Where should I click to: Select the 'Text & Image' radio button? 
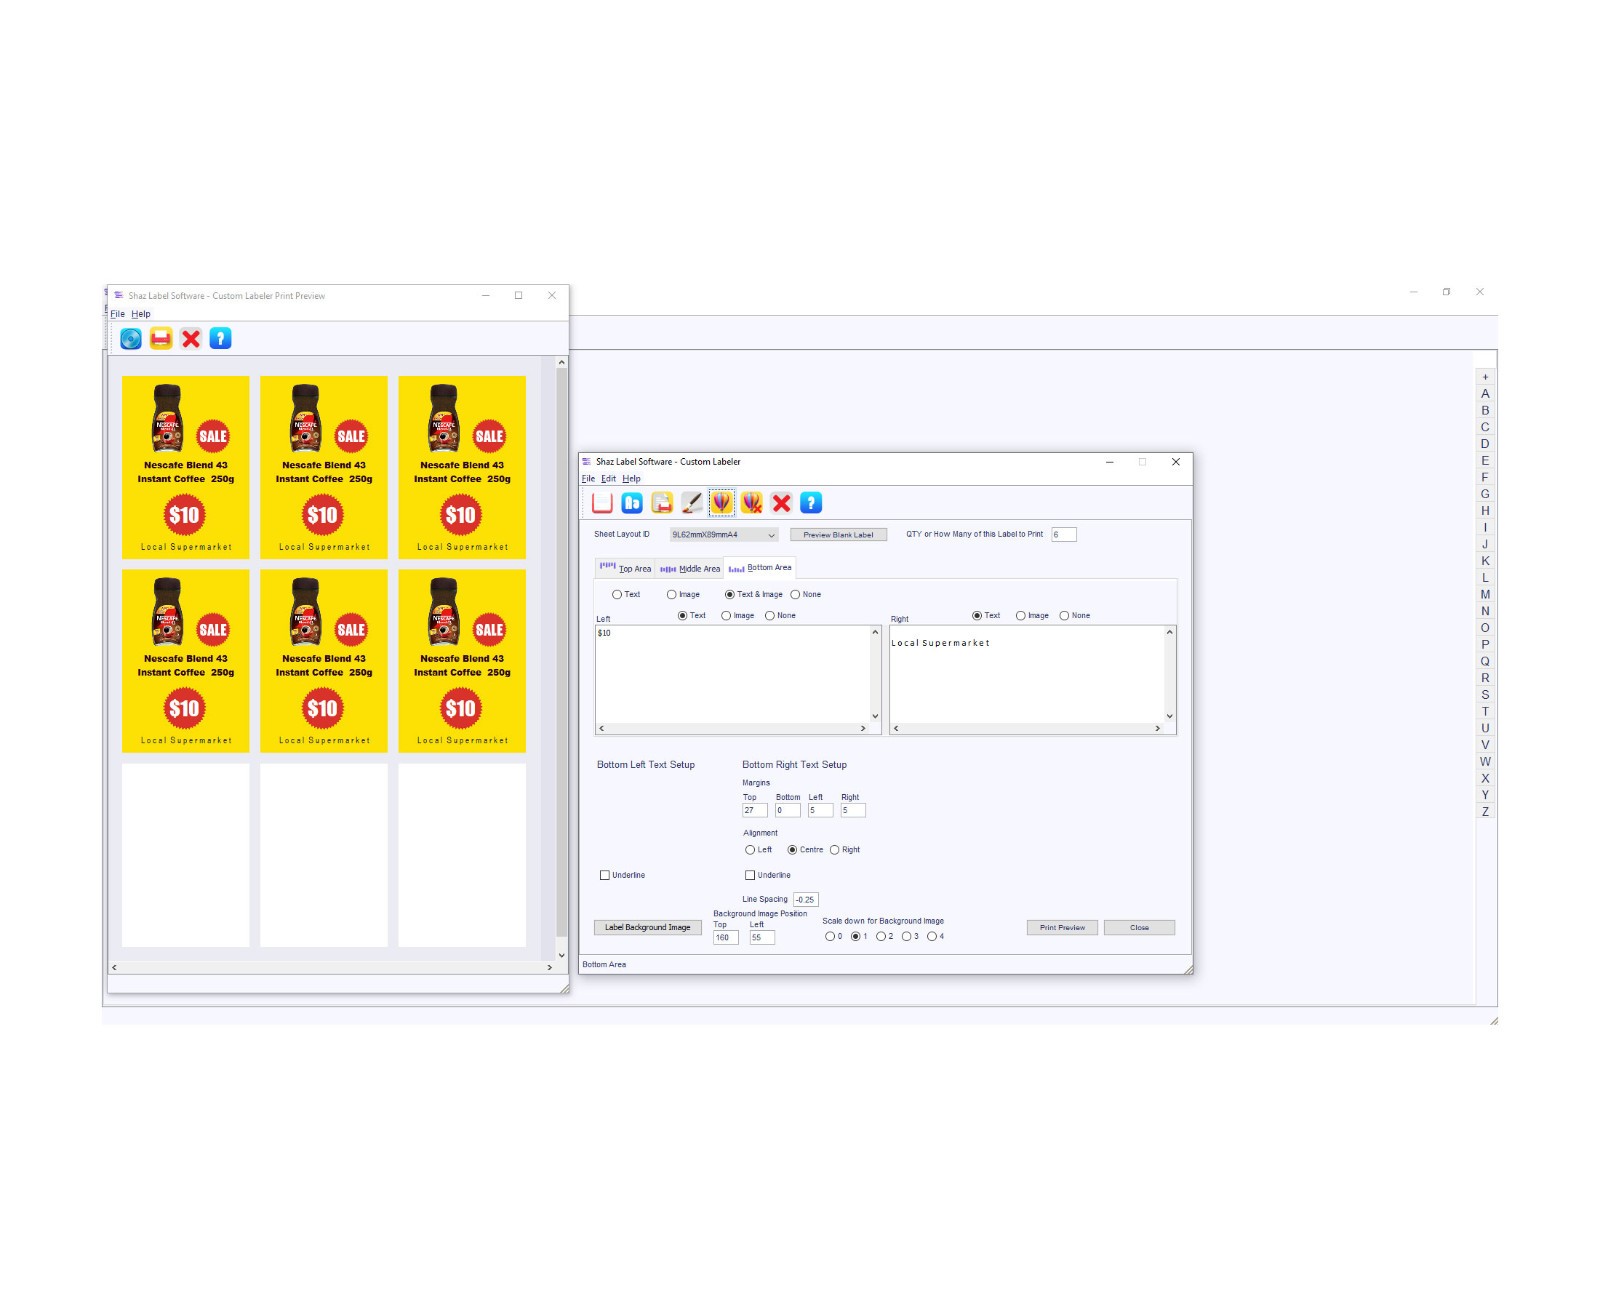pos(729,595)
